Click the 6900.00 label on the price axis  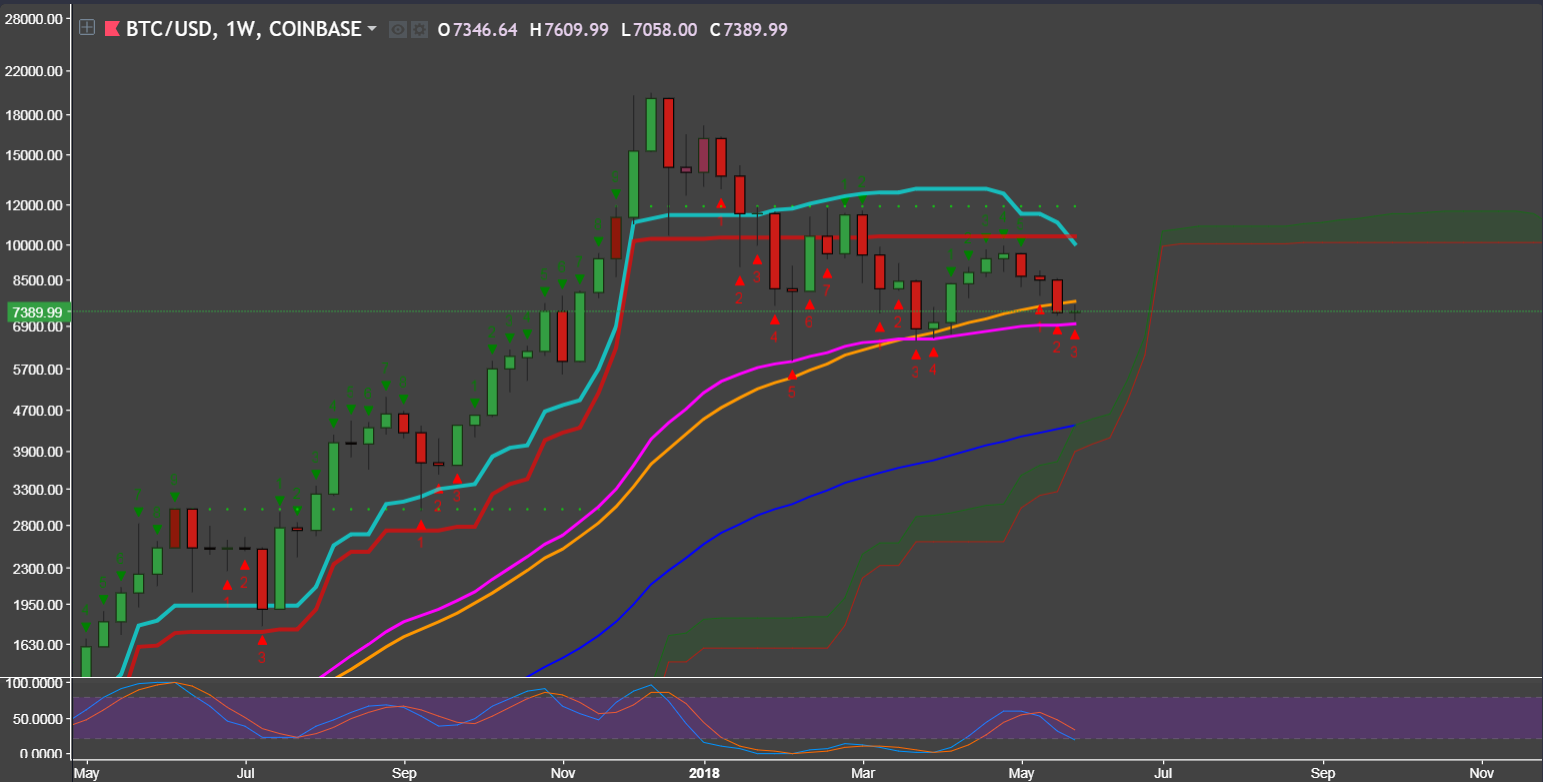39,327
